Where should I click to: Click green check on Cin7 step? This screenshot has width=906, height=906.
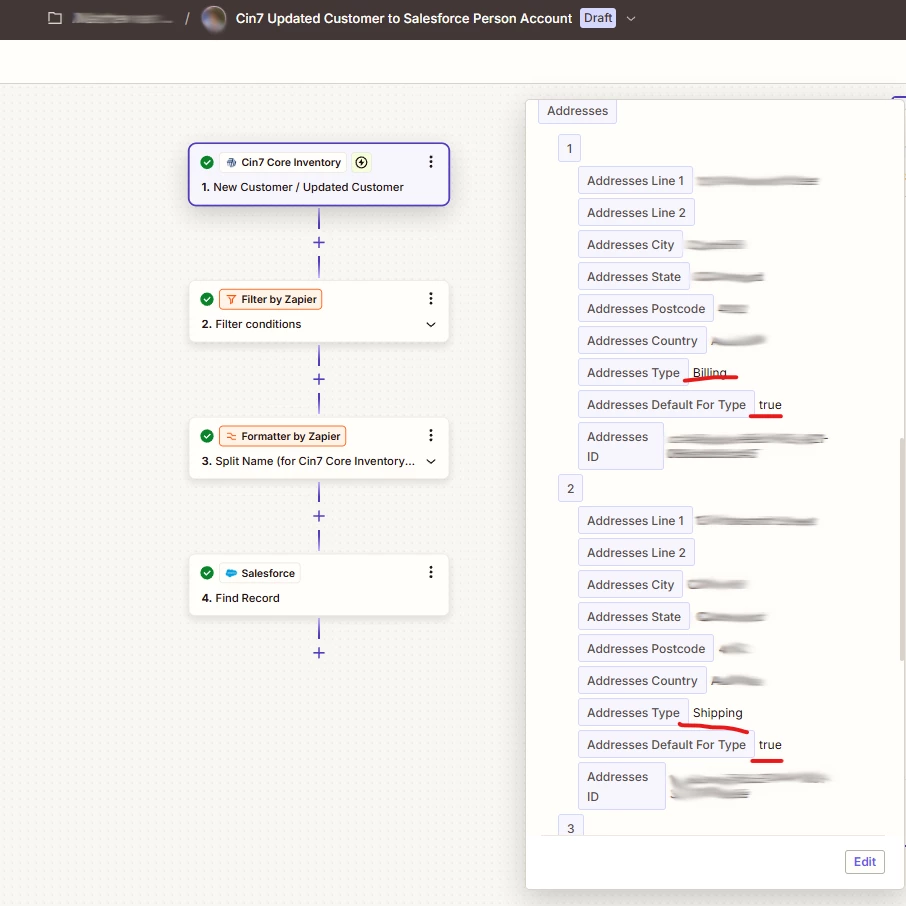pyautogui.click(x=207, y=162)
